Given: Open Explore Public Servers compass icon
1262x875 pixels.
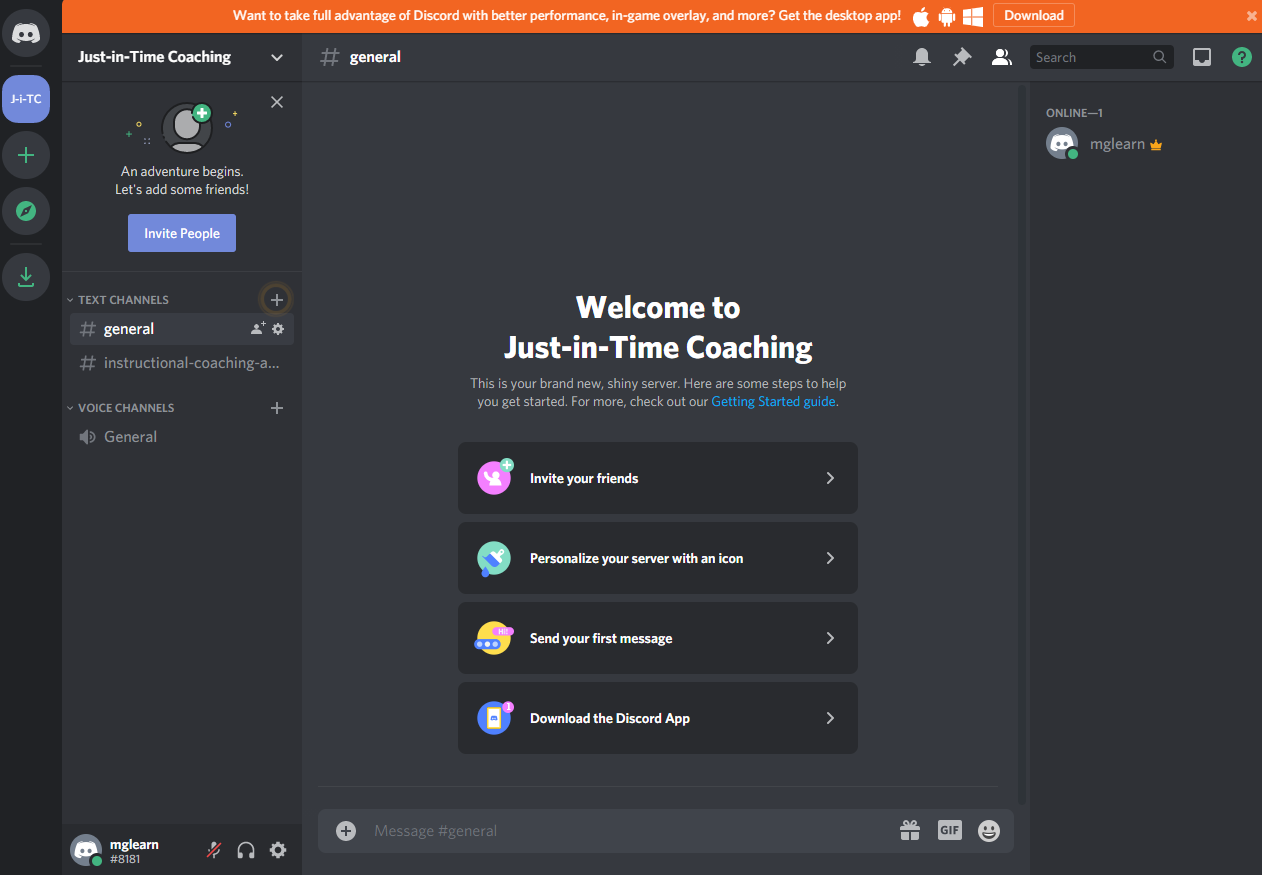Looking at the screenshot, I should coord(26,211).
